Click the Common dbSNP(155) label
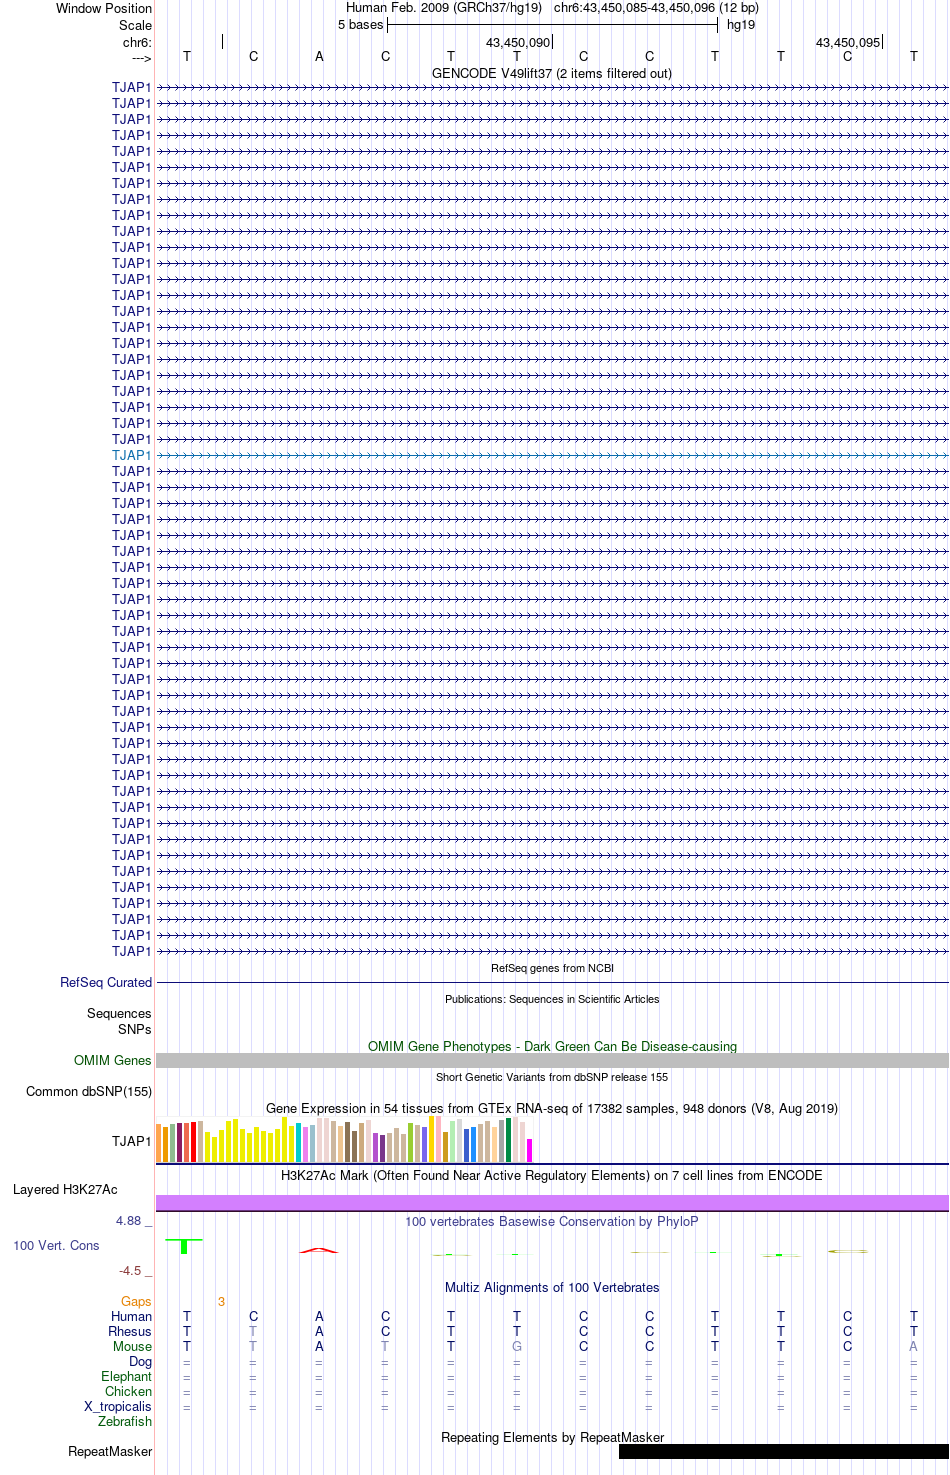 coord(89,1092)
